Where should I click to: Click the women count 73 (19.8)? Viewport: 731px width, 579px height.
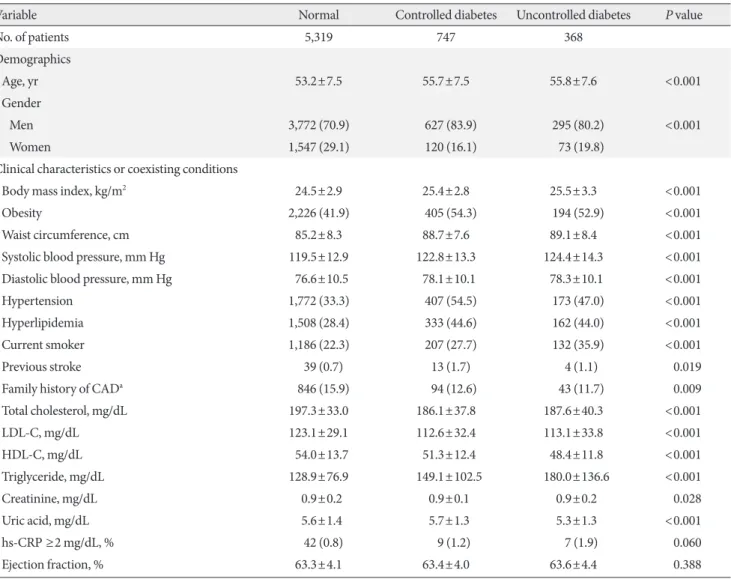click(x=581, y=147)
